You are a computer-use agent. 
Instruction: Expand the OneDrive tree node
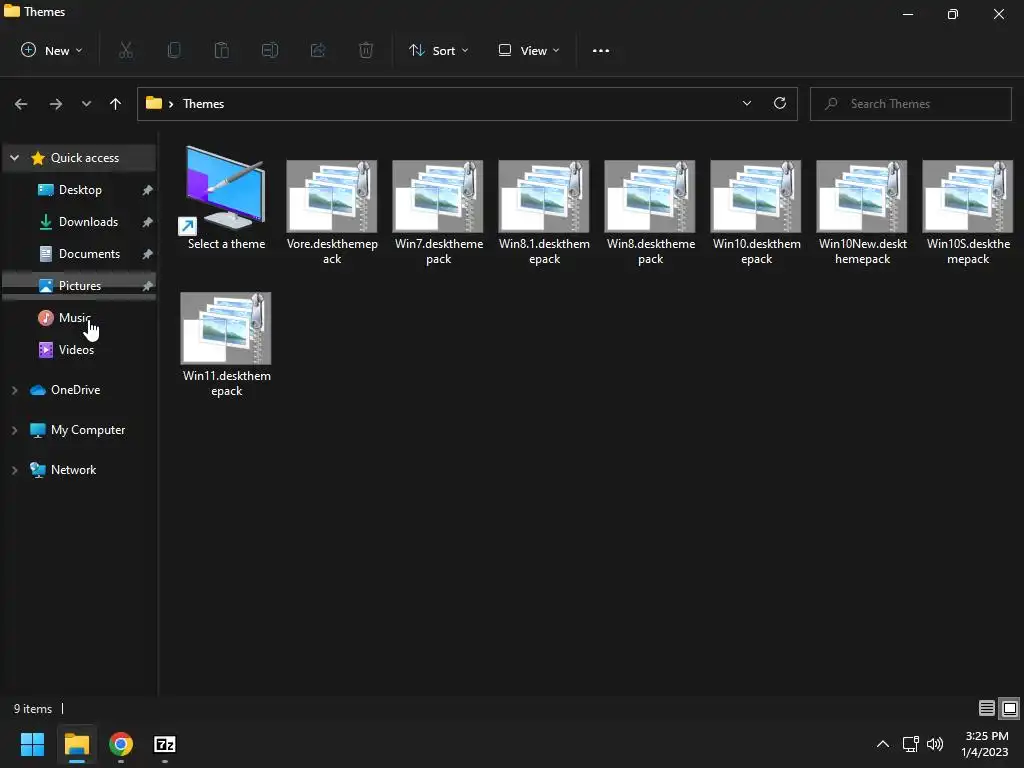point(14,390)
